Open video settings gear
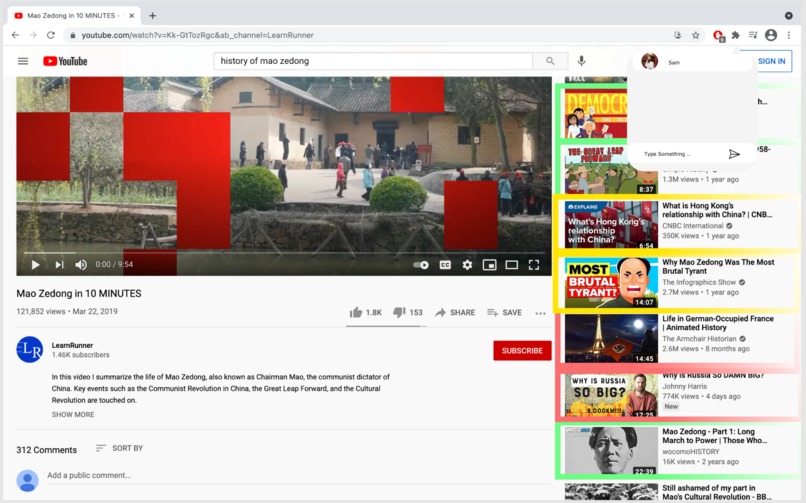The width and height of the screenshot is (806, 503). (467, 265)
